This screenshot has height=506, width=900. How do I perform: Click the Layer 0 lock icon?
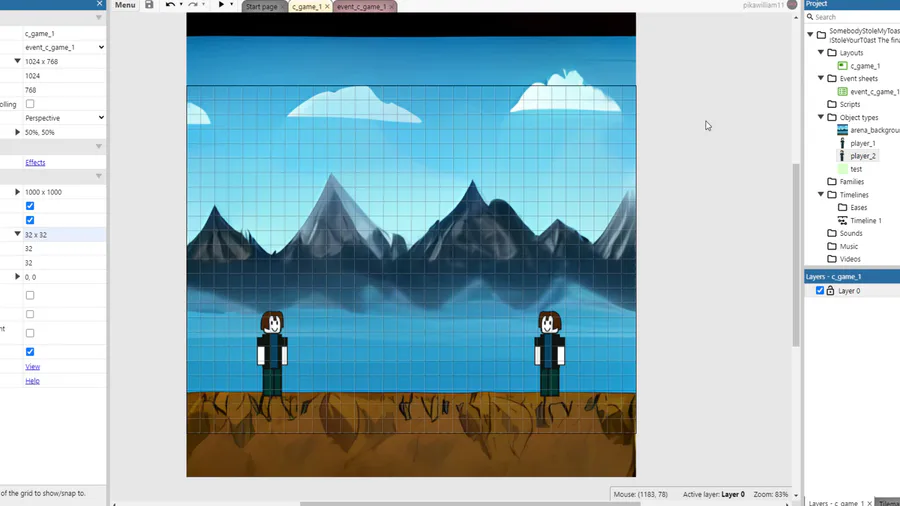[x=830, y=291]
